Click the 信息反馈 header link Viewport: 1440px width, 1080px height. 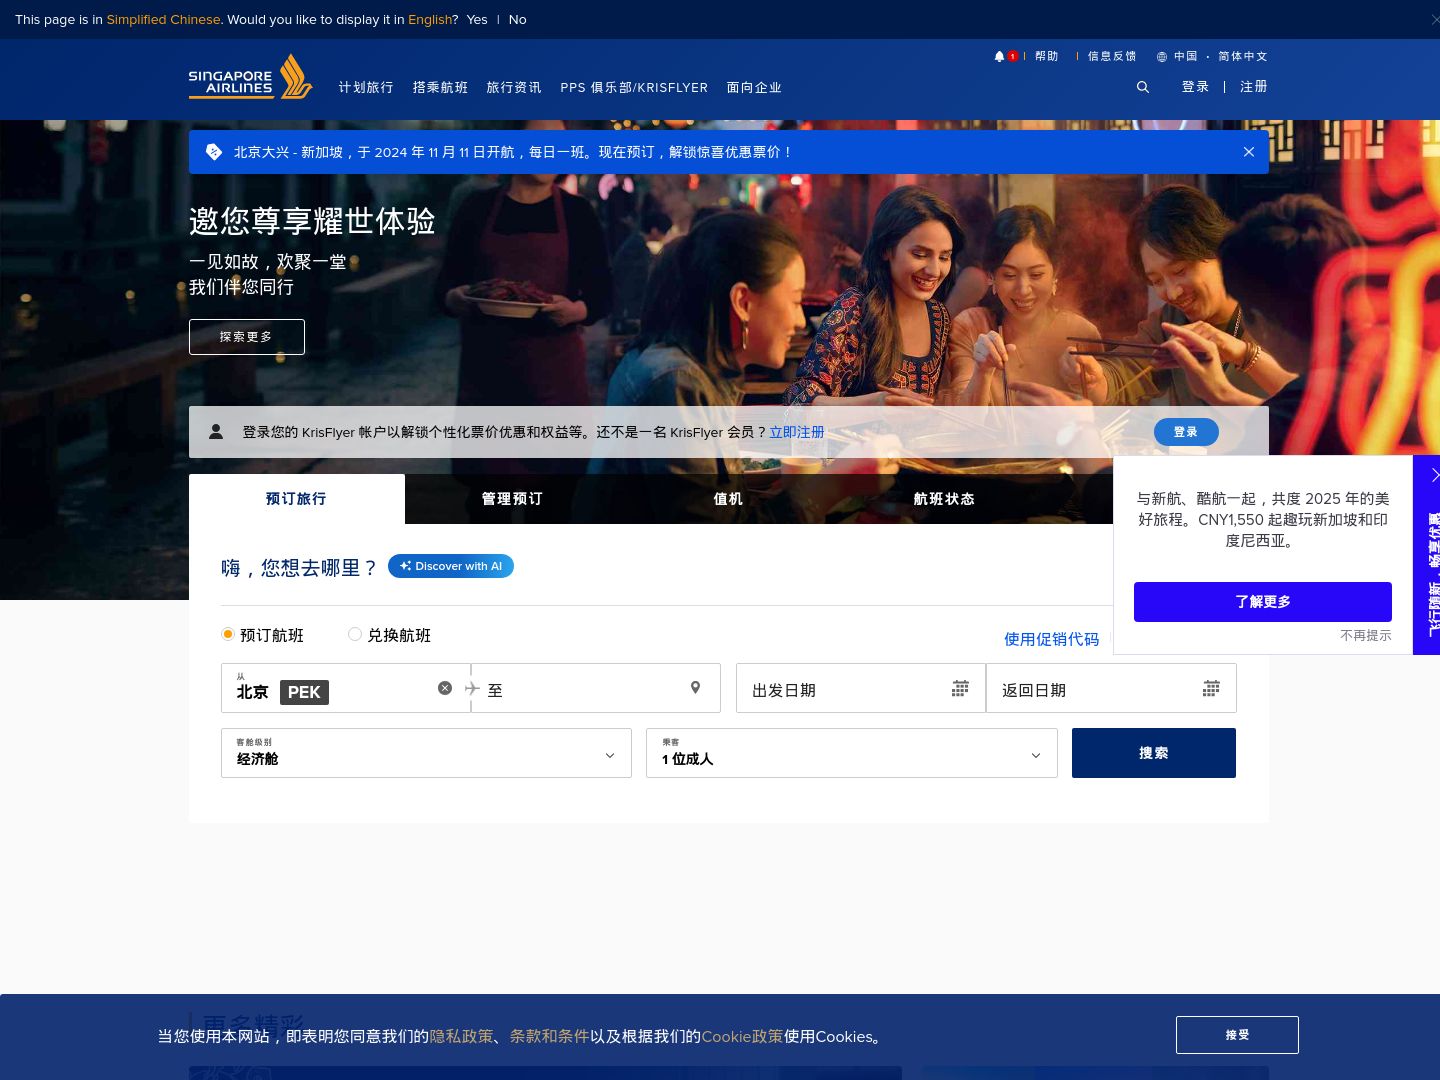1112,57
